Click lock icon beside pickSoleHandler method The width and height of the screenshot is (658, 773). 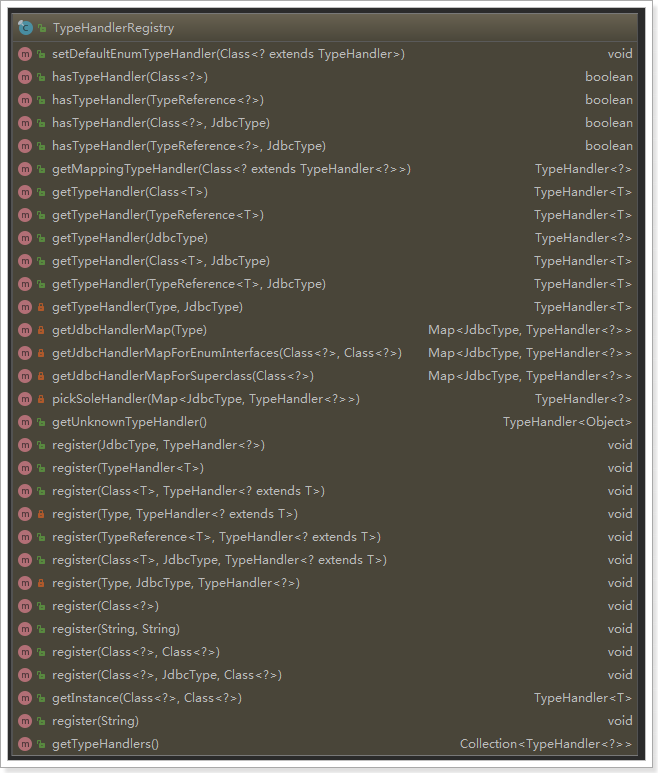click(41, 399)
